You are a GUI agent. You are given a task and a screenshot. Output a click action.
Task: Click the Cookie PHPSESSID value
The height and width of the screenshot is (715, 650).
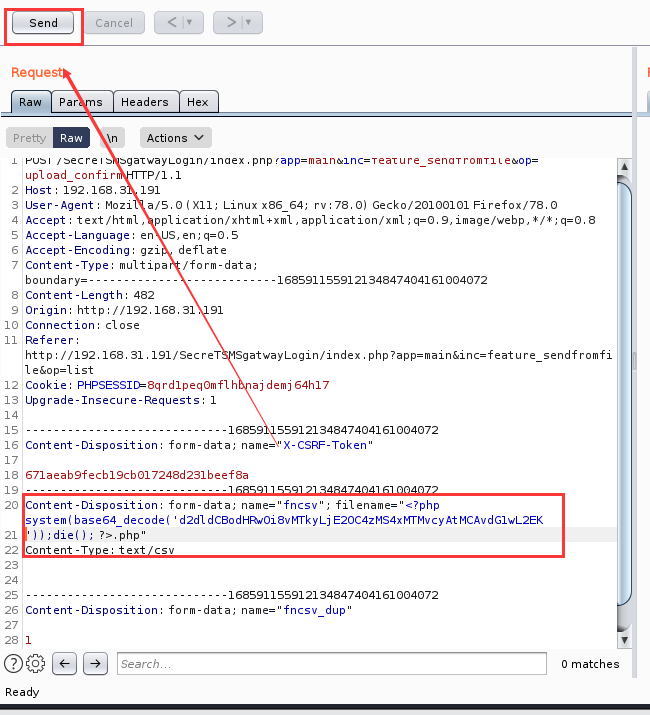click(x=238, y=385)
